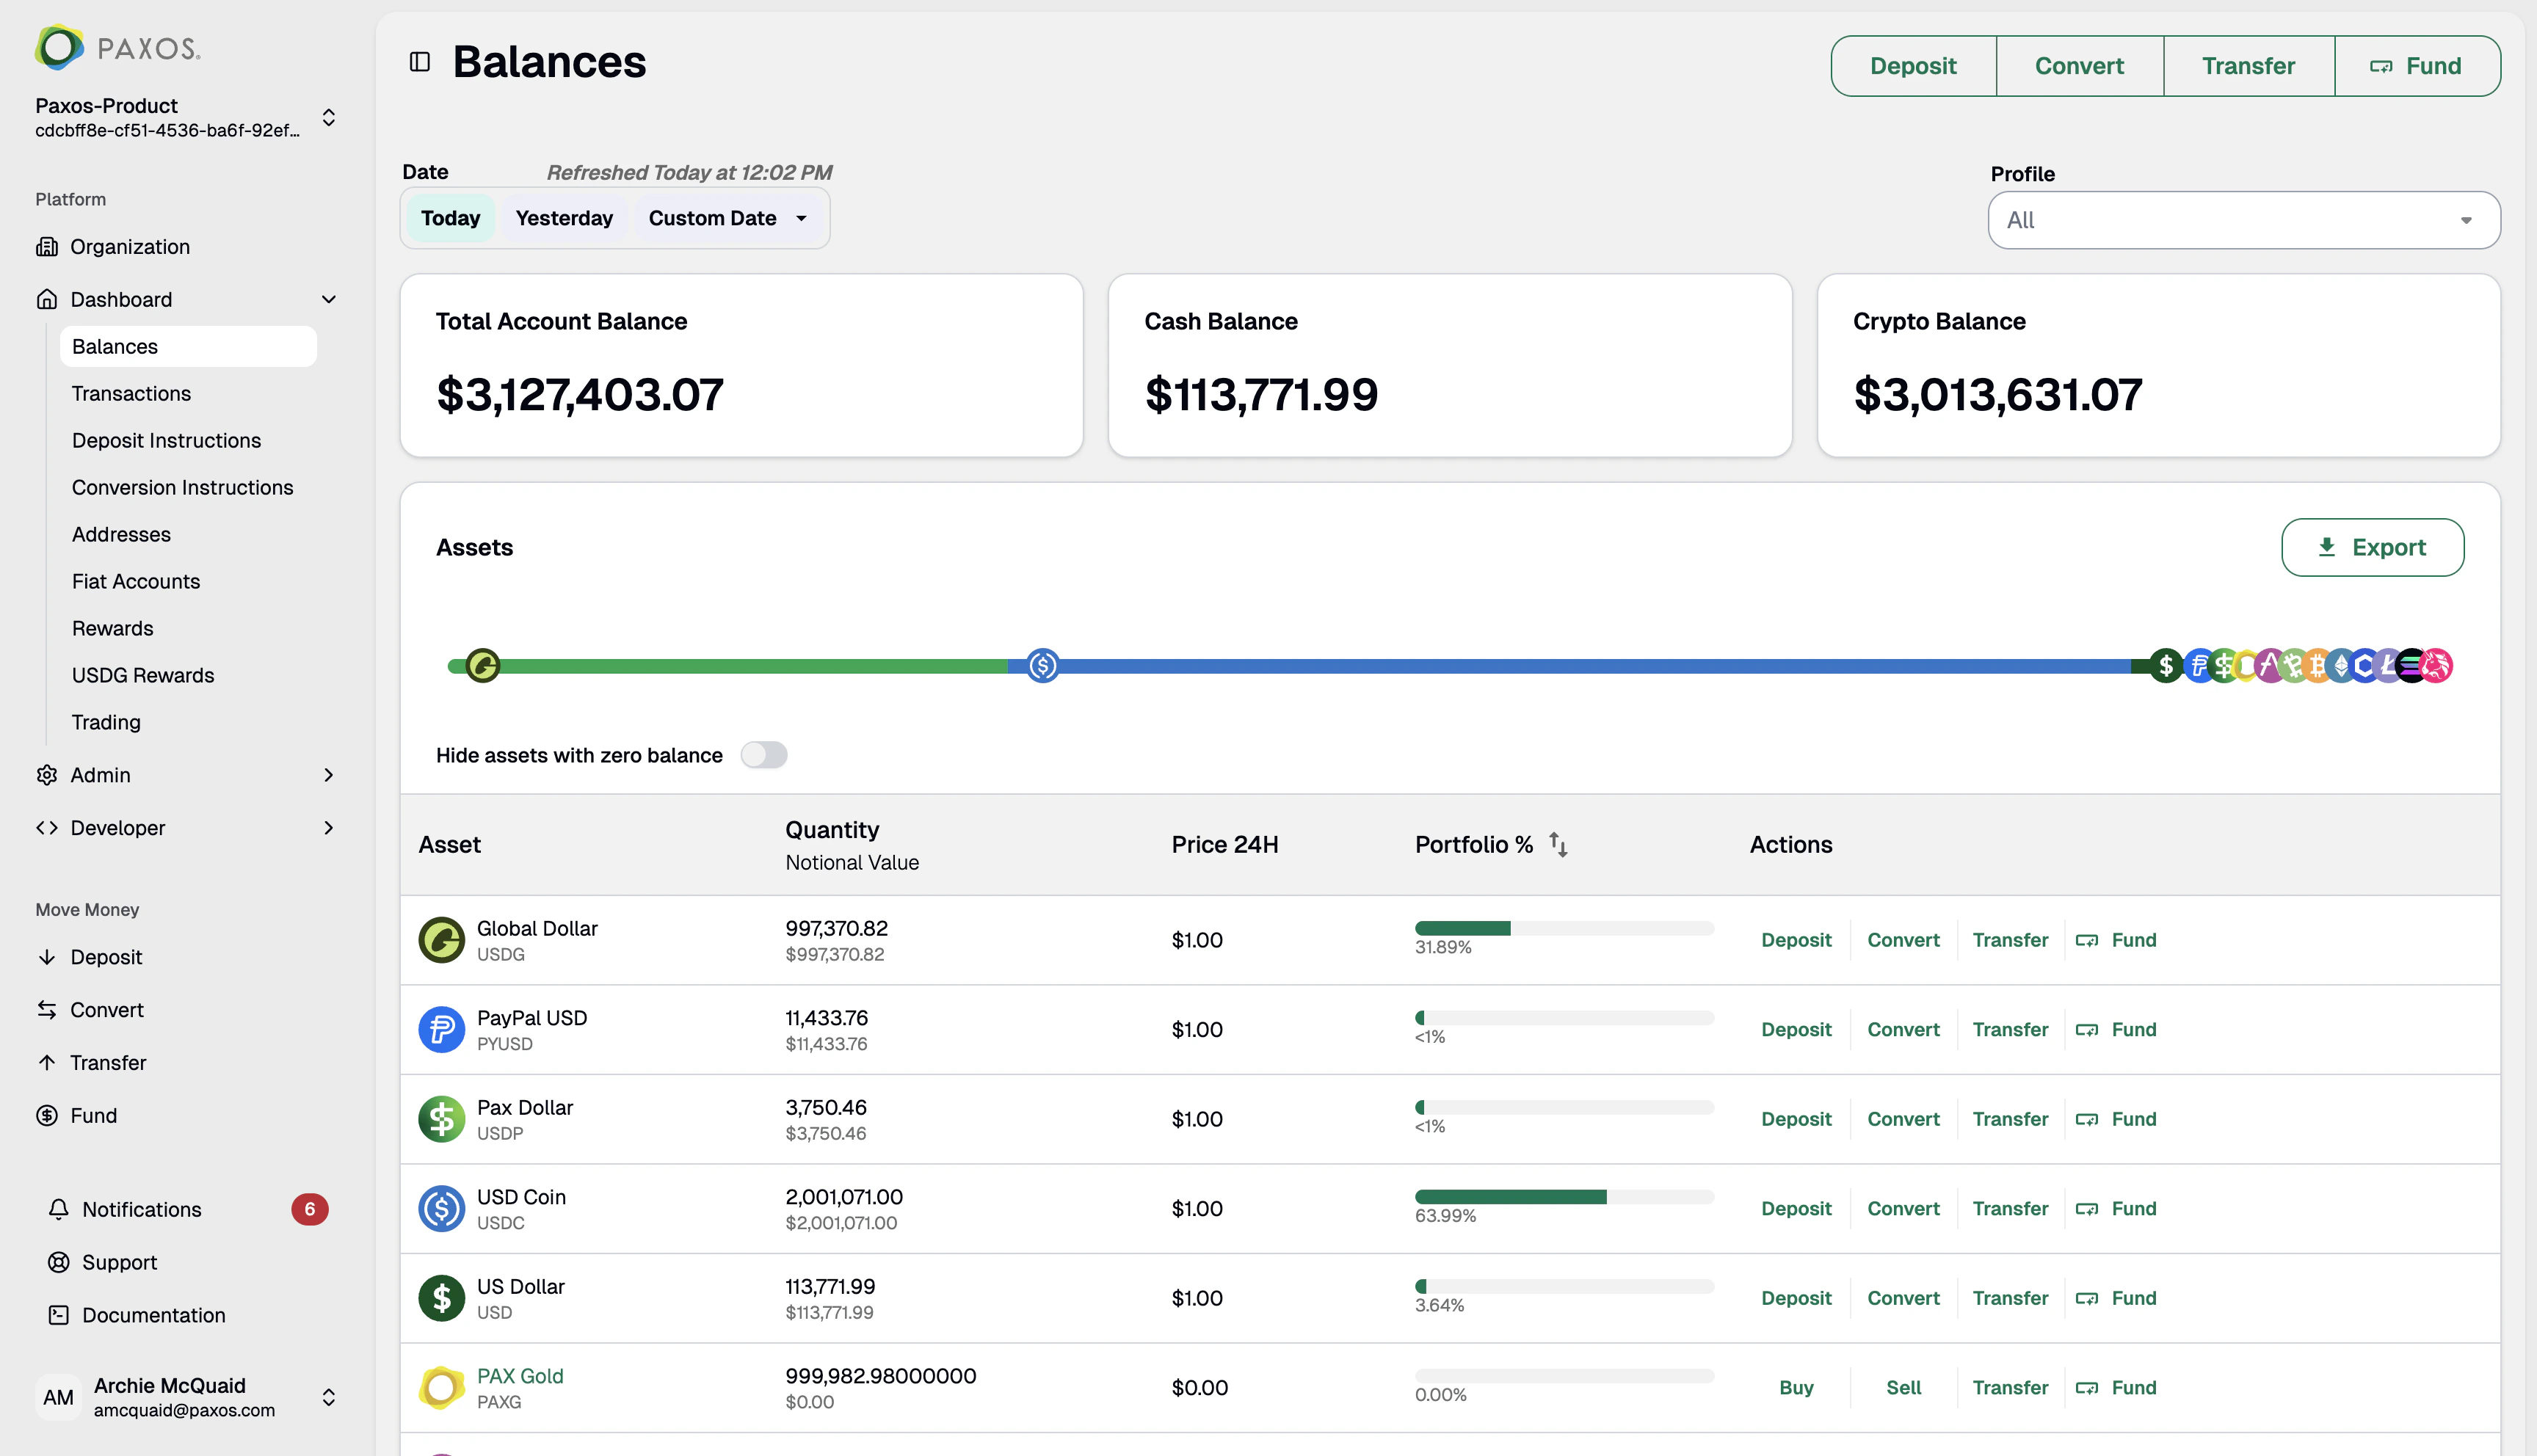Click the Admin gear icon
Image resolution: width=2537 pixels, height=1456 pixels.
pyautogui.click(x=47, y=775)
